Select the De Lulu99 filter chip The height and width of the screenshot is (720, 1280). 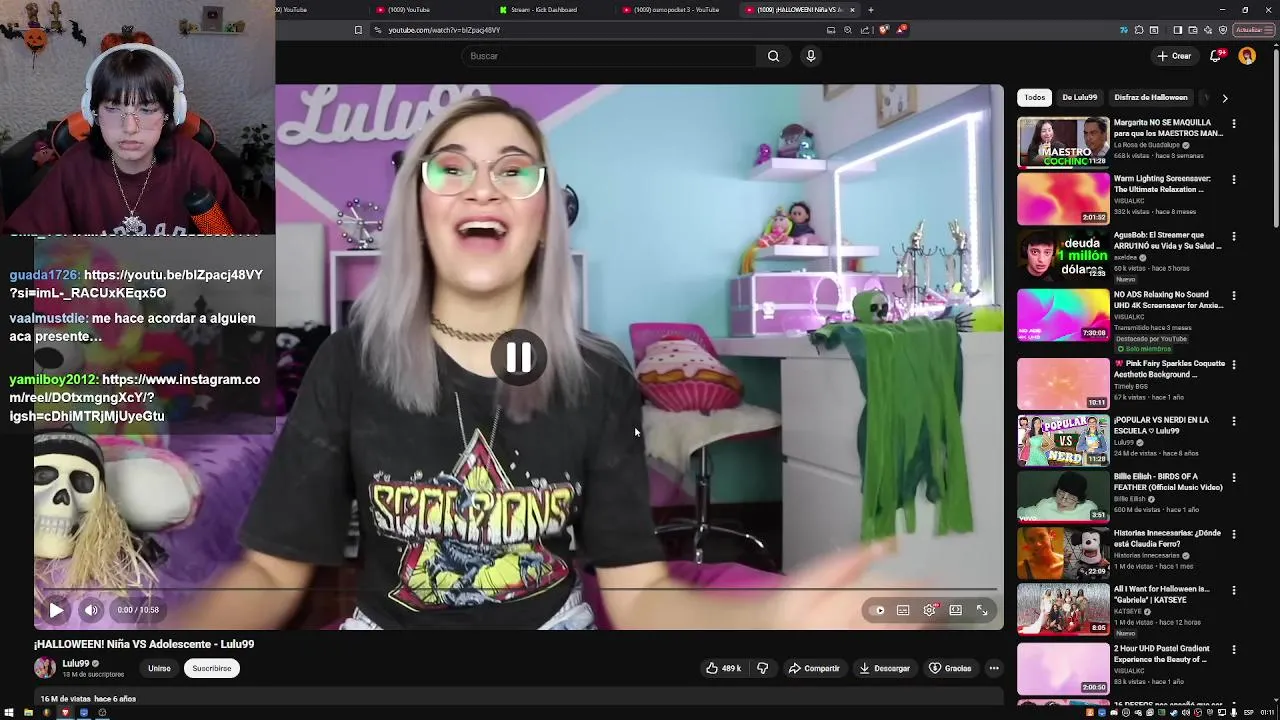point(1080,97)
